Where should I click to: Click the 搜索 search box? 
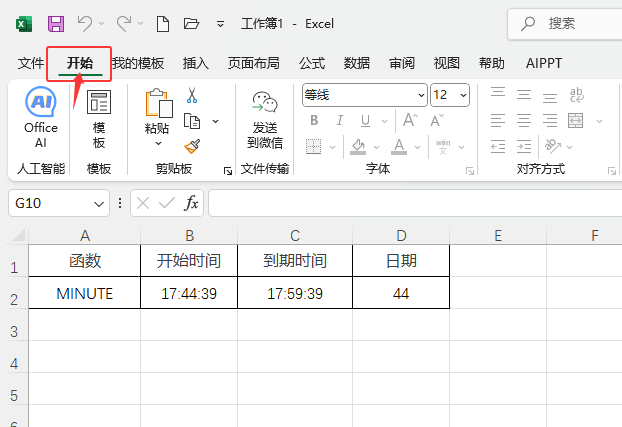565,24
